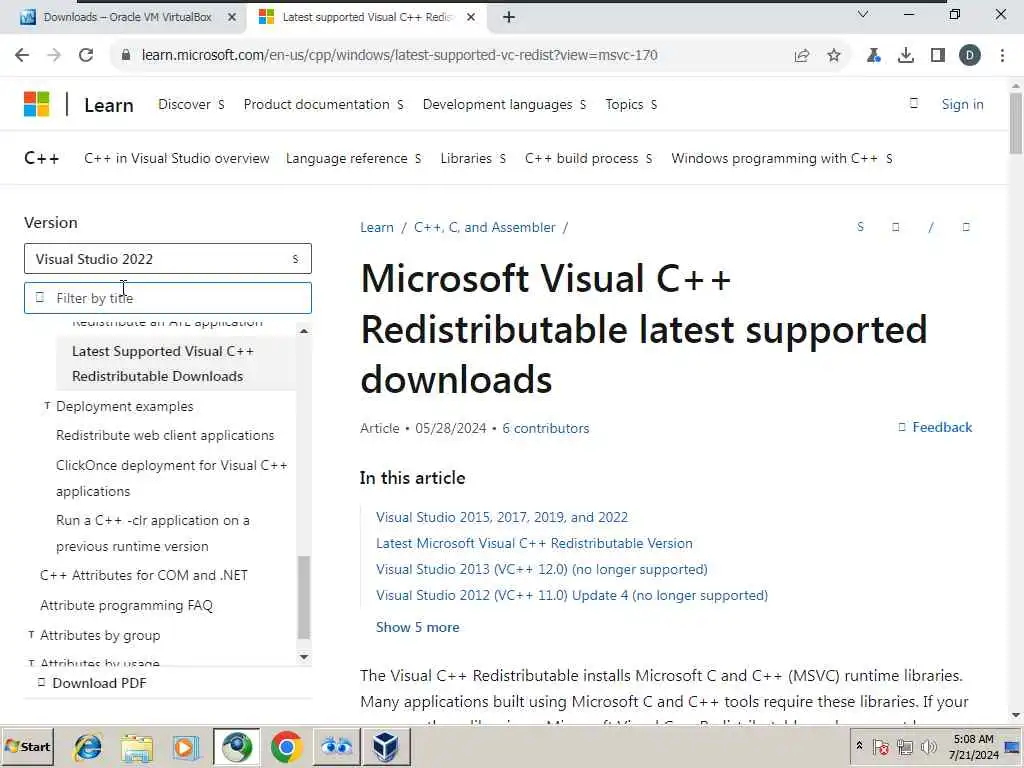Click Chrome icon in taskbar
Screen dimensions: 1024x768
coord(286,746)
